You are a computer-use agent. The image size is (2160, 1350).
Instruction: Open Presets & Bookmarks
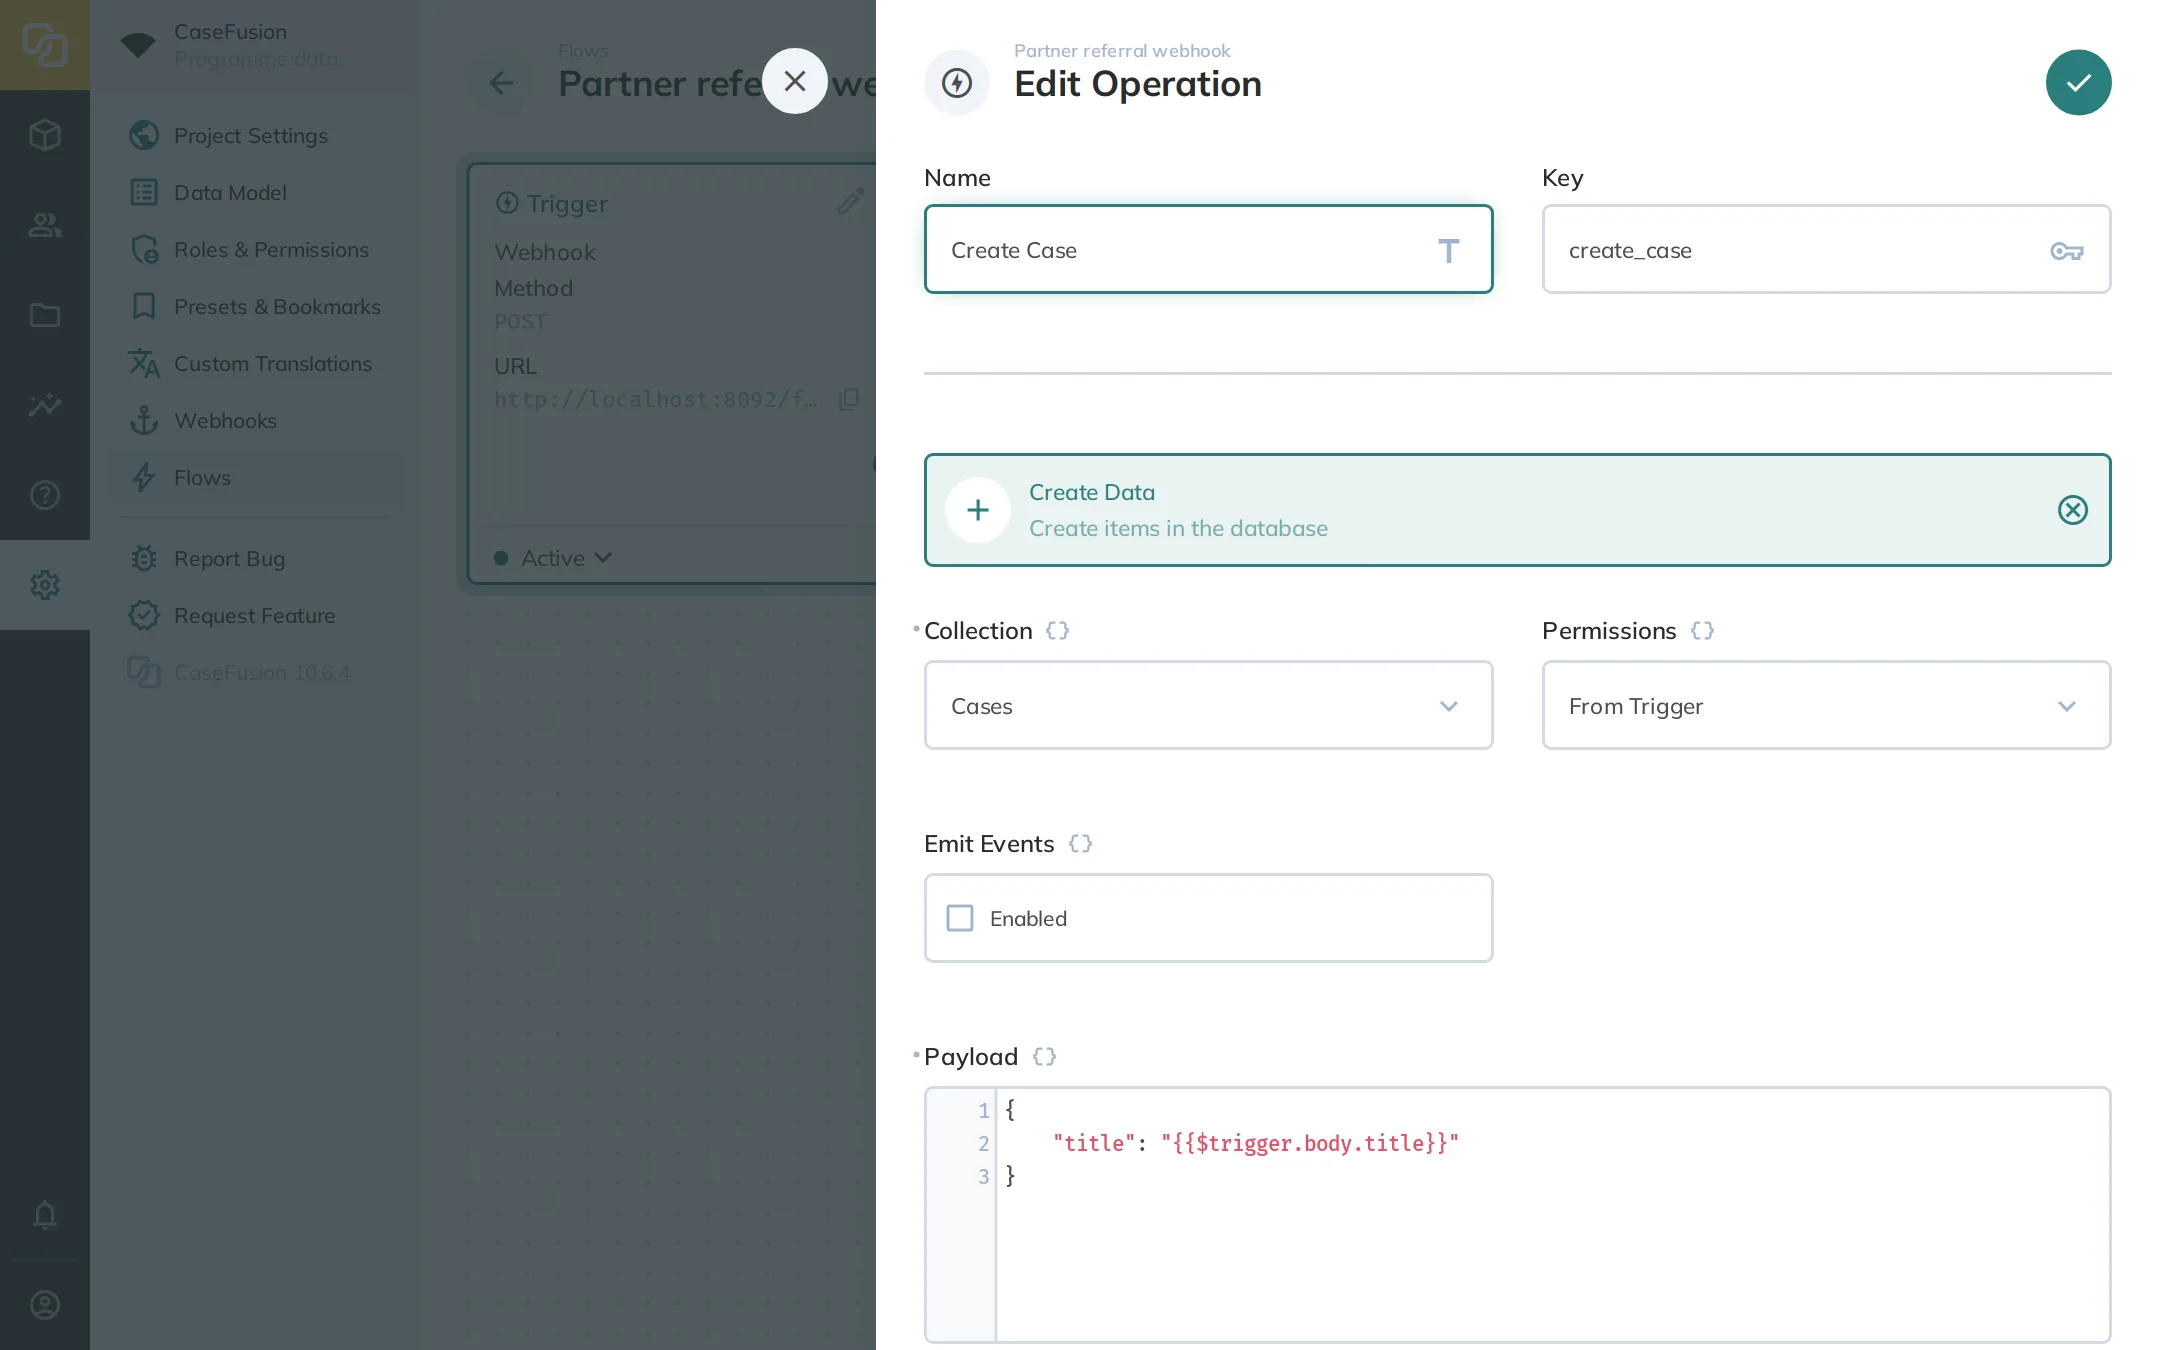255,307
